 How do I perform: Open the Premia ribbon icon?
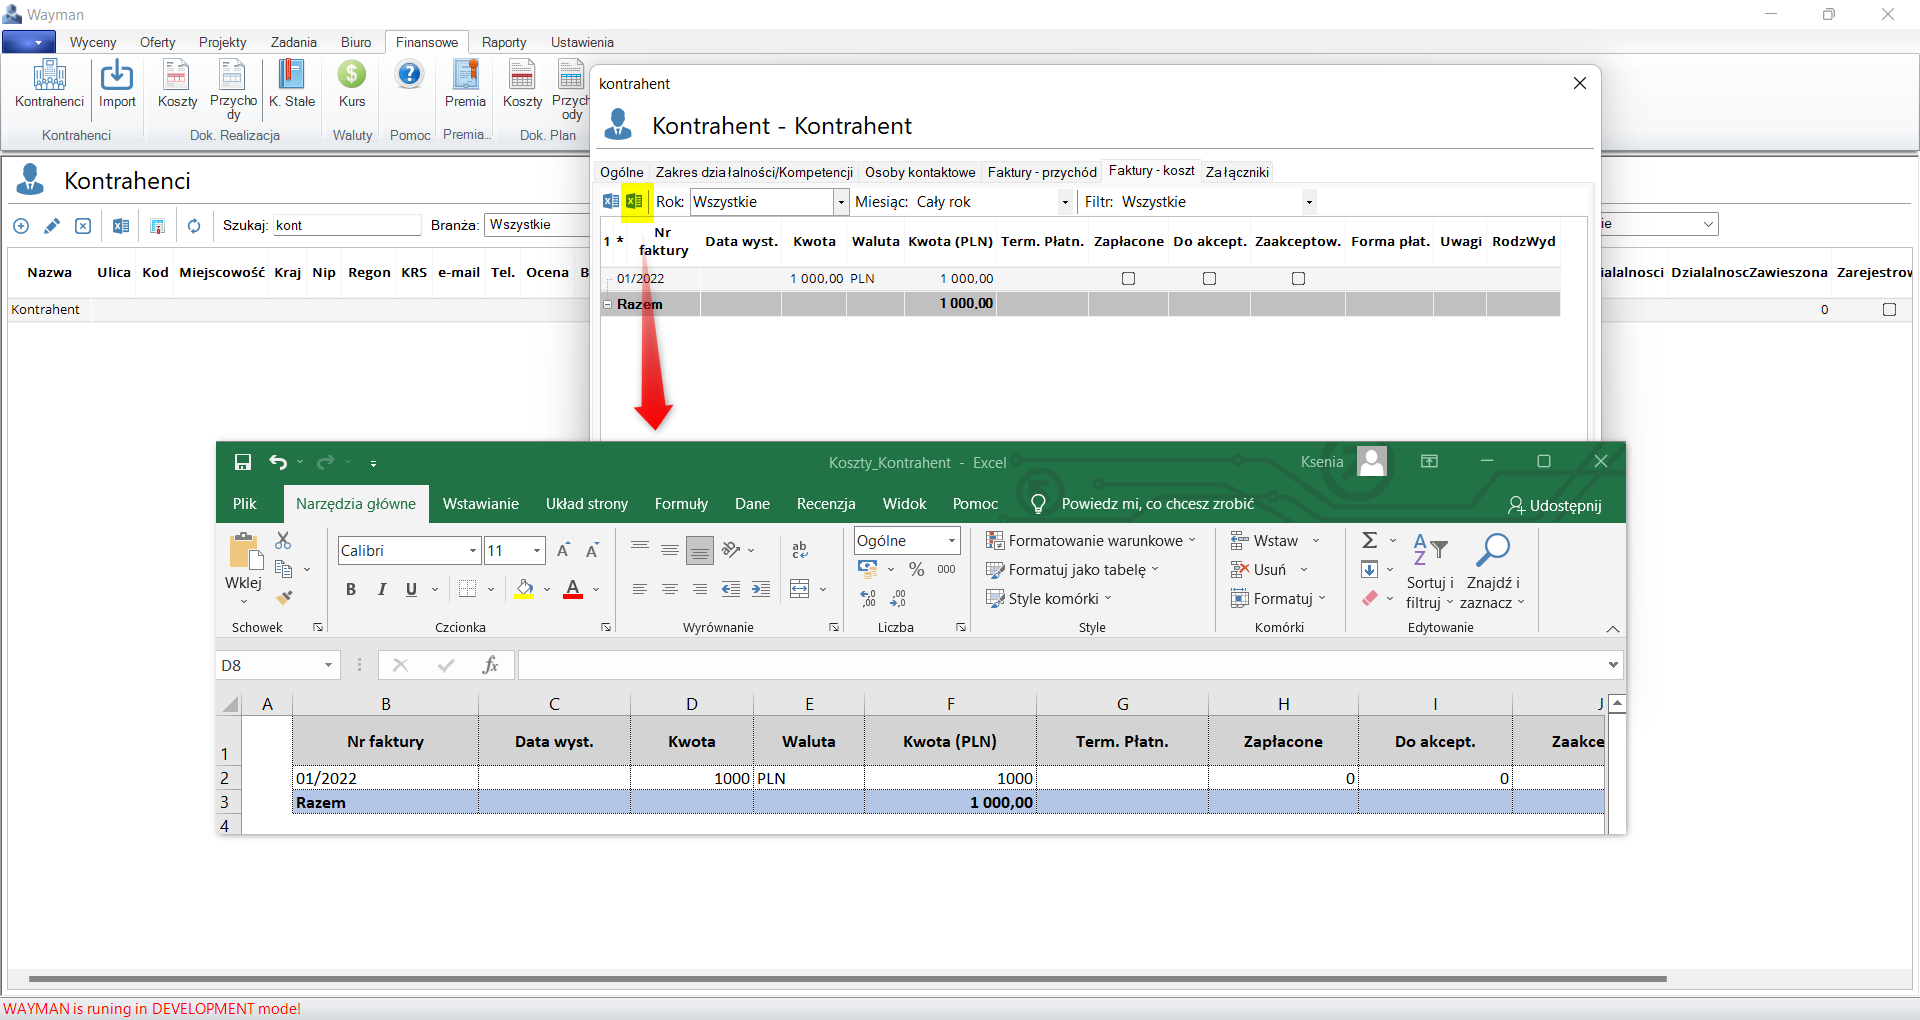[465, 84]
